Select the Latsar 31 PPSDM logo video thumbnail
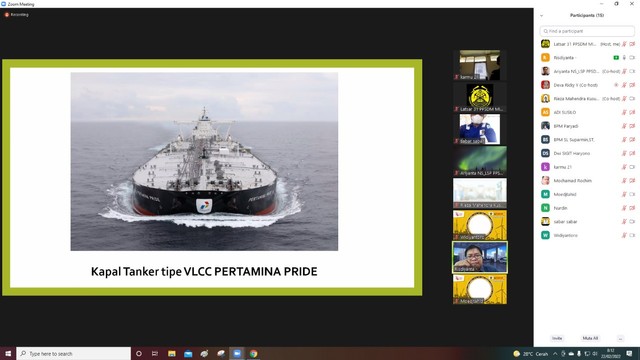Image resolution: width=640 pixels, height=360 pixels. [480, 97]
